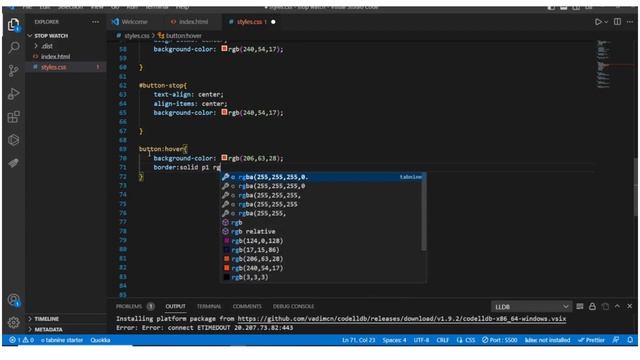This screenshot has width=640, height=360.
Task: Click CSS language mode selector
Action: 470,340
